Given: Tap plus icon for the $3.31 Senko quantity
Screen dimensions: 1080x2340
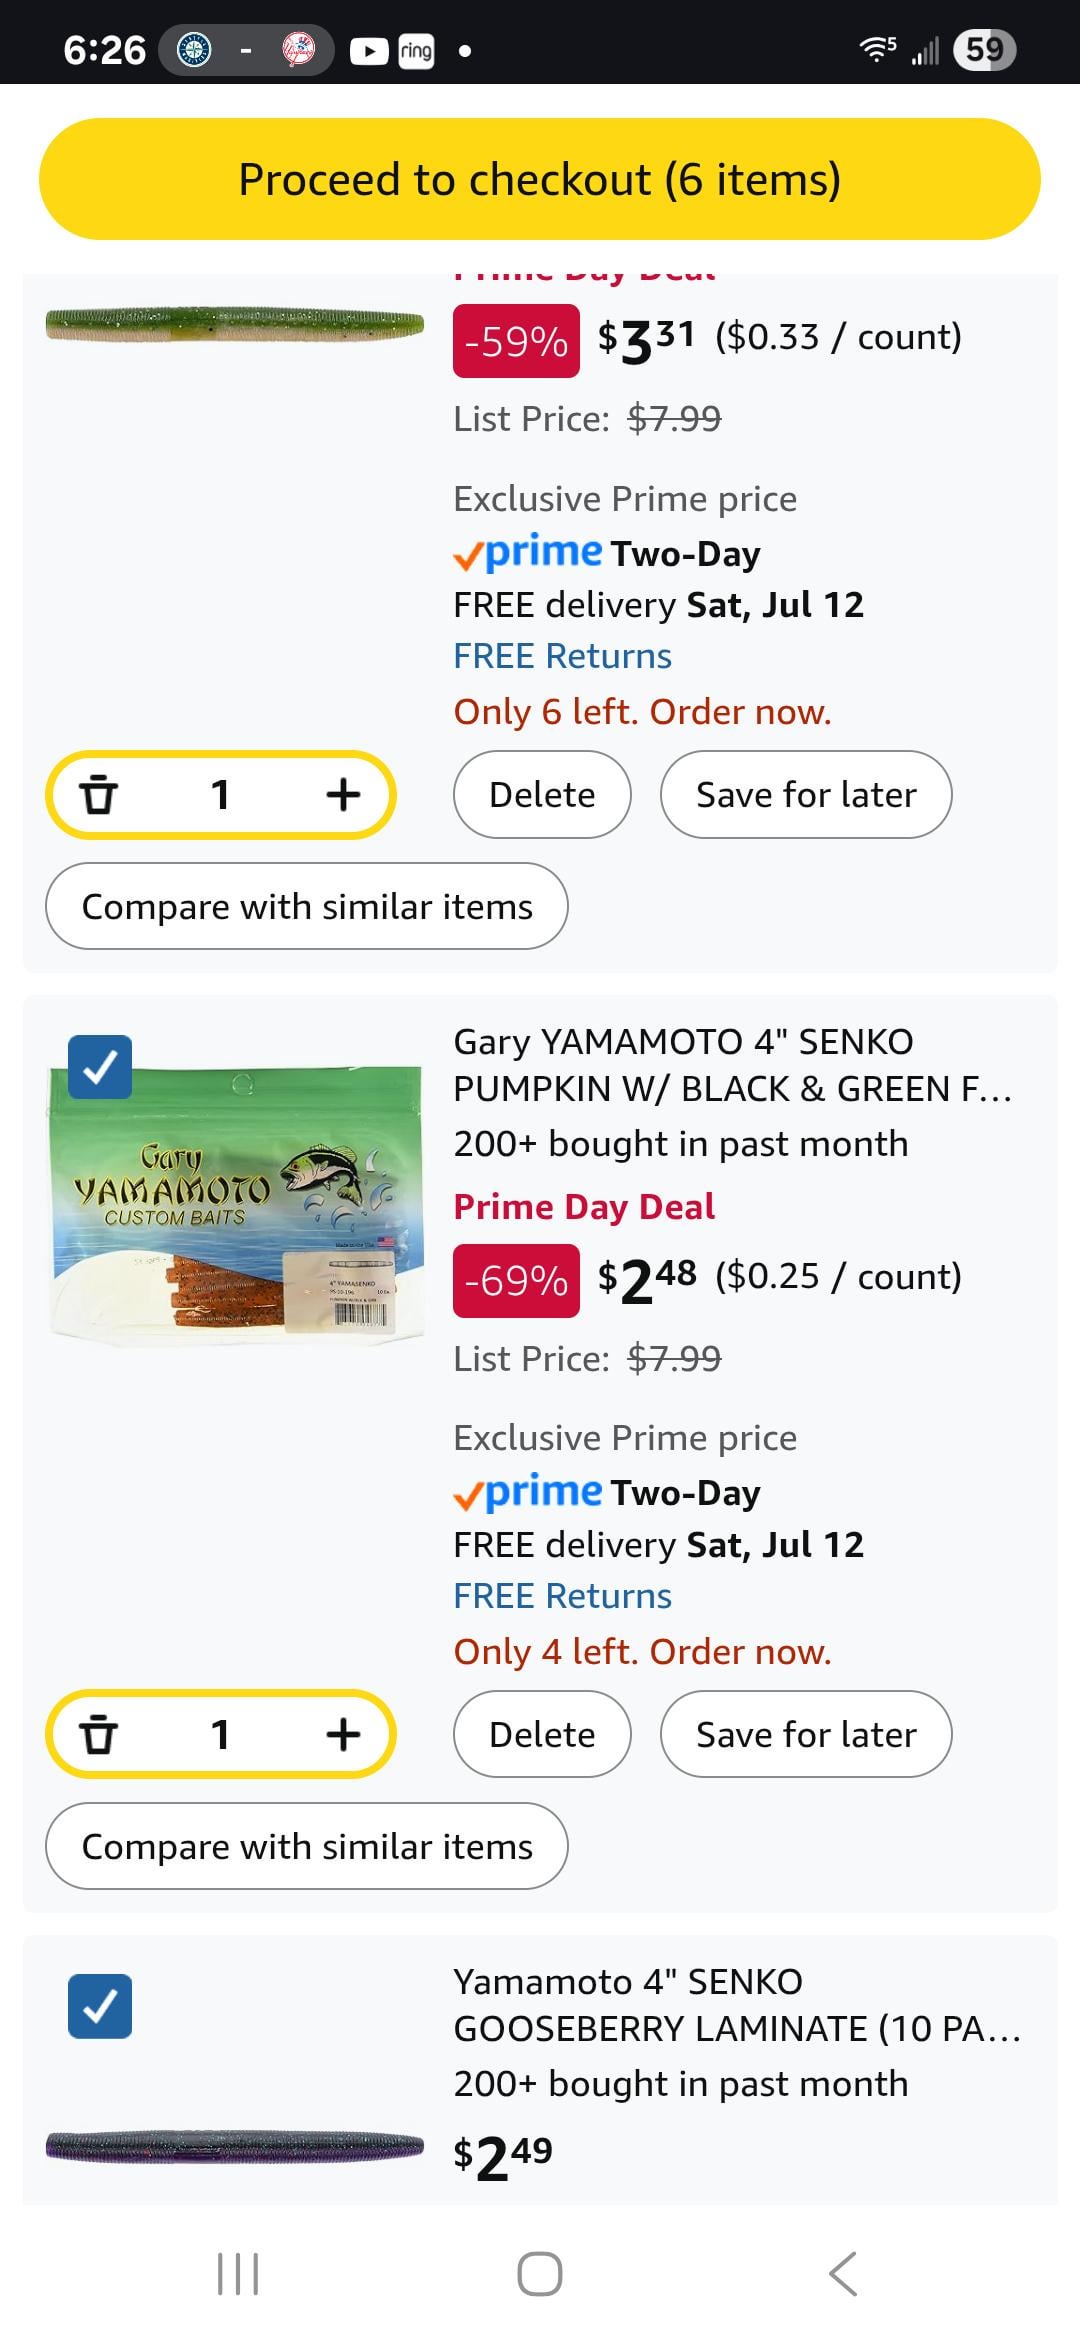Looking at the screenshot, I should tap(343, 795).
